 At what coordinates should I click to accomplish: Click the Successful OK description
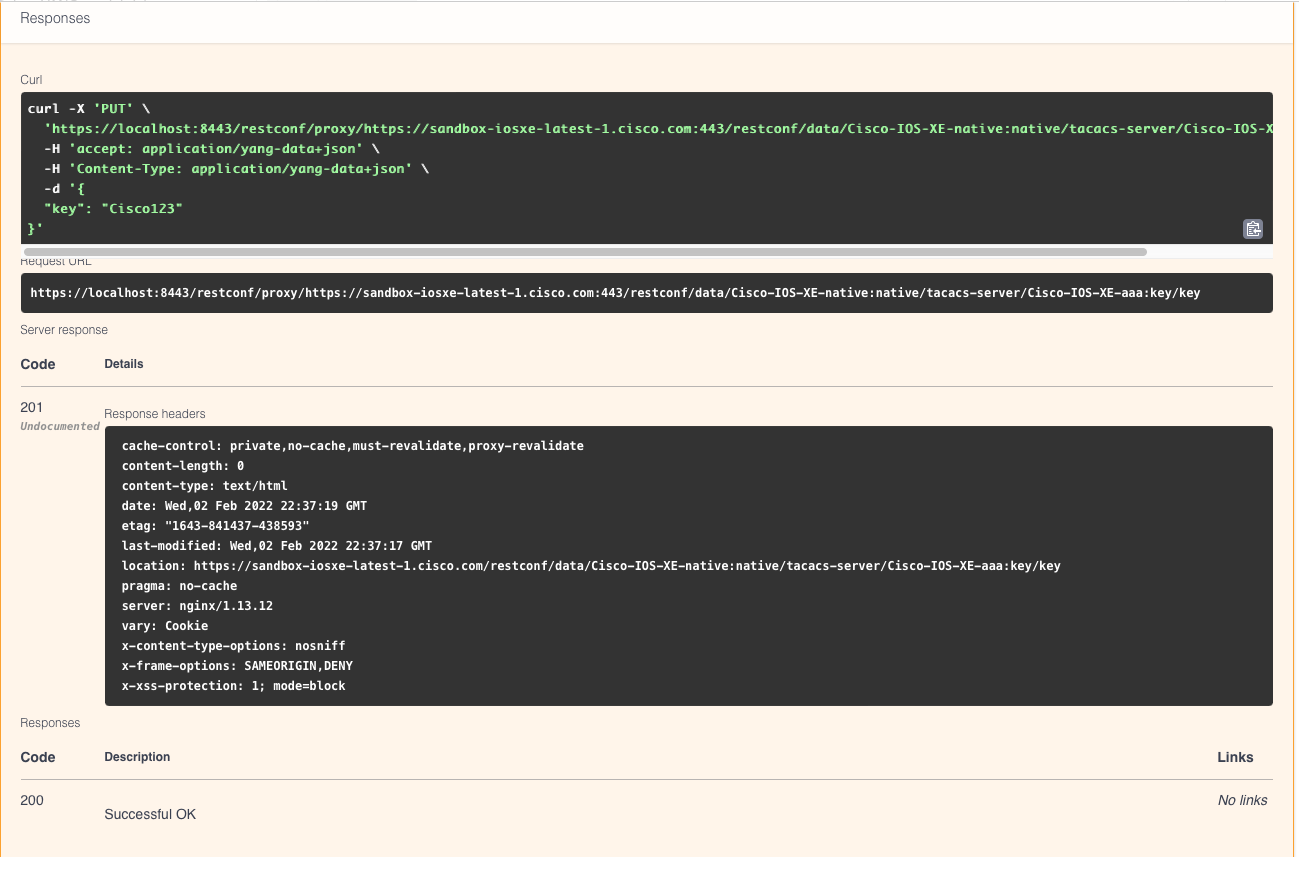[150, 814]
